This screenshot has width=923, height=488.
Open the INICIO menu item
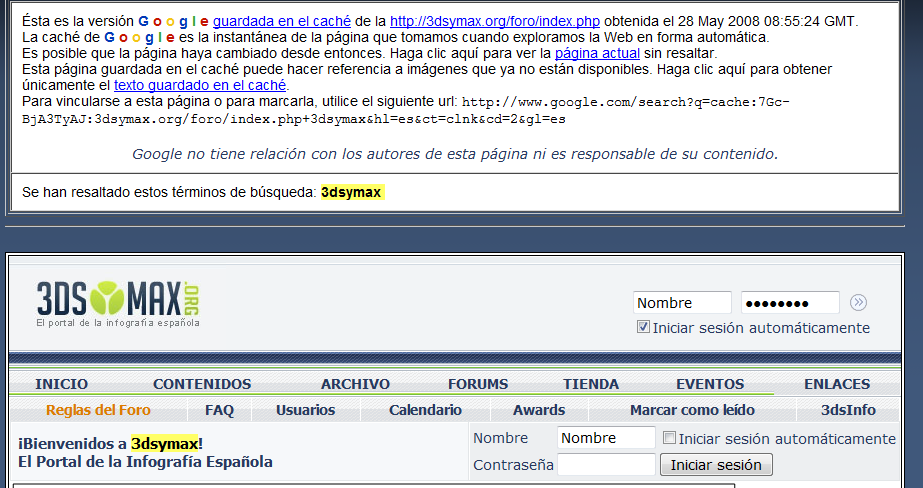61,384
